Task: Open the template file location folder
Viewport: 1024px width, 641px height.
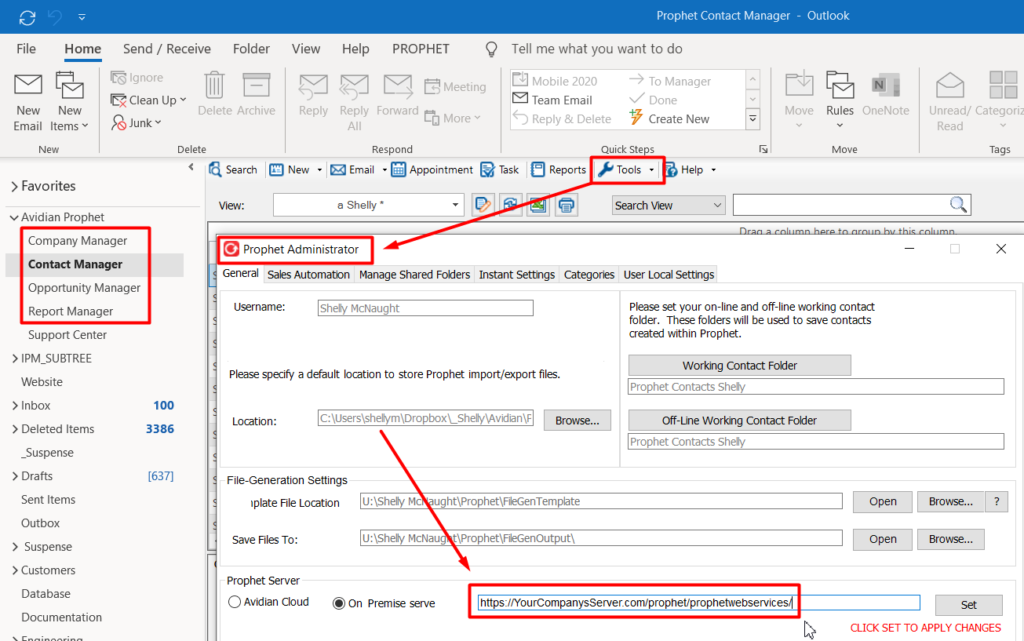Action: (882, 501)
